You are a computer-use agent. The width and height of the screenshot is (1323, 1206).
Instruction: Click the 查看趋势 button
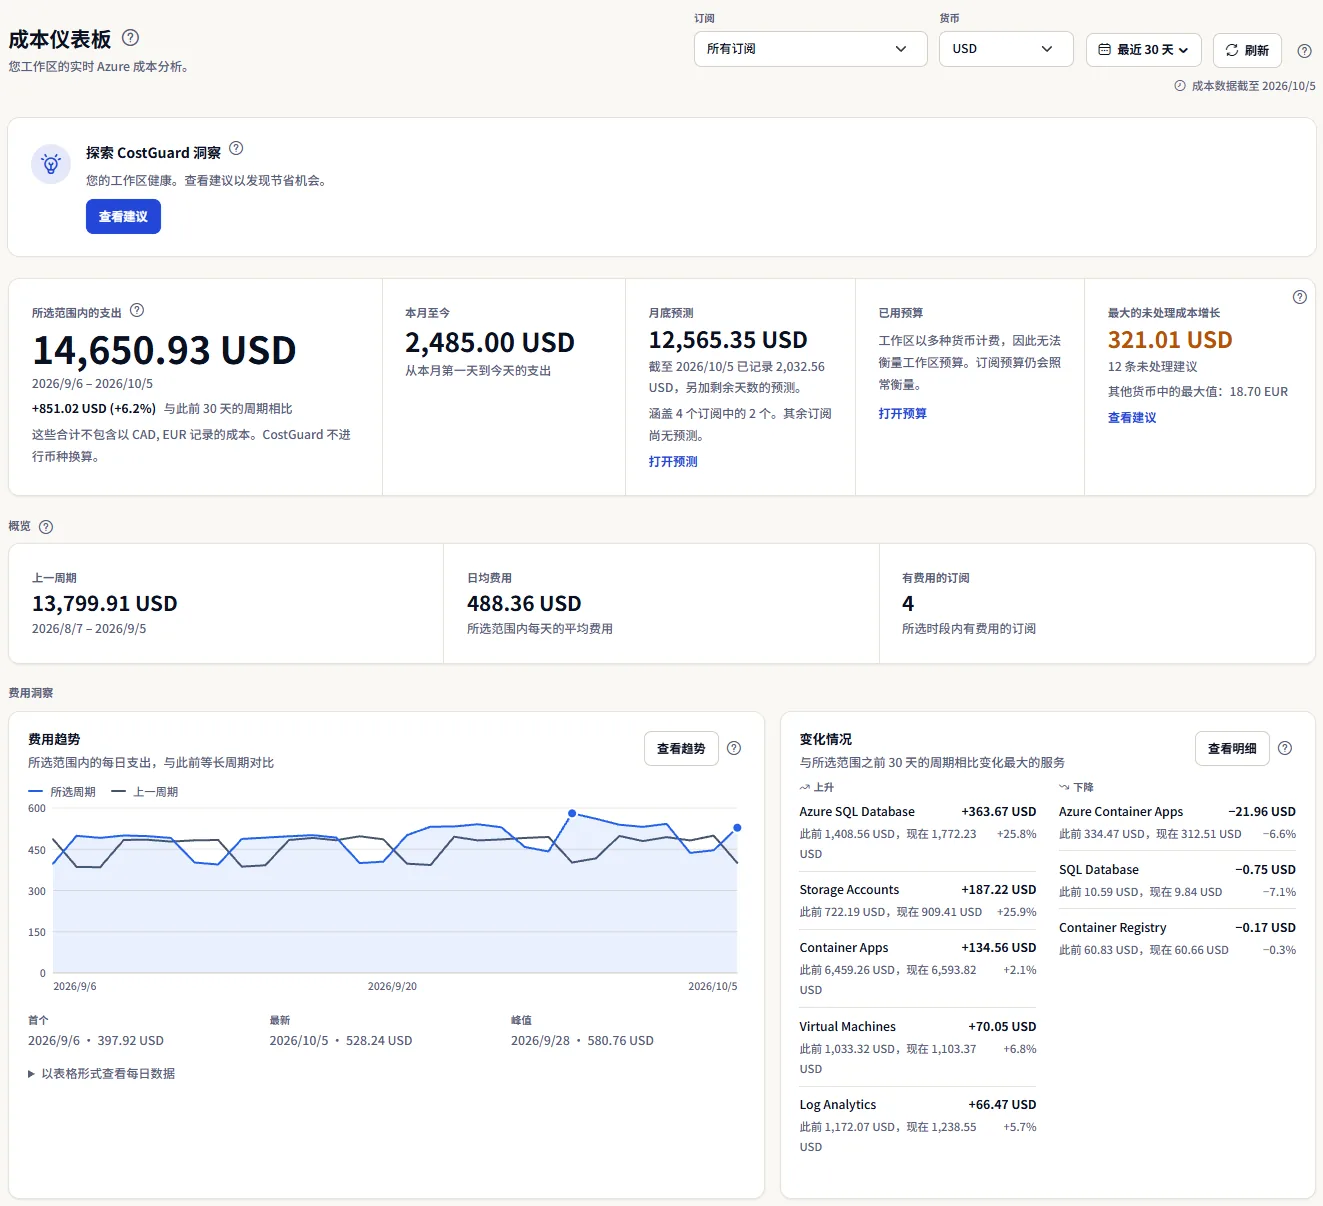[x=681, y=748]
